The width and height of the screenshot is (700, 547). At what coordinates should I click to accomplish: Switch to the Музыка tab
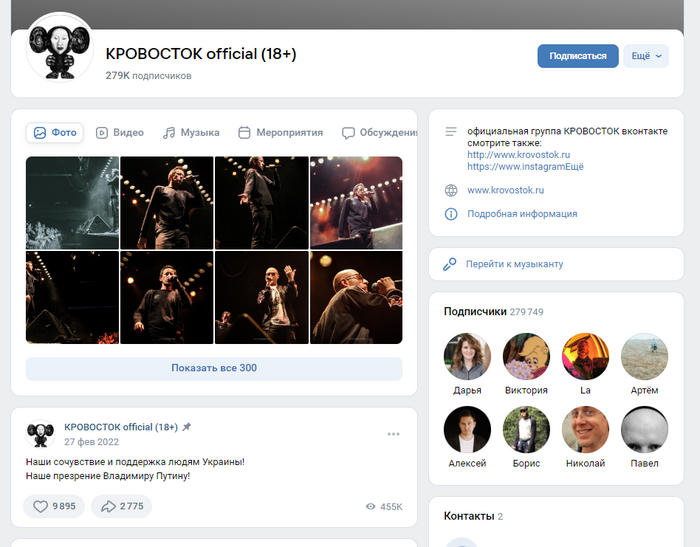click(x=191, y=133)
